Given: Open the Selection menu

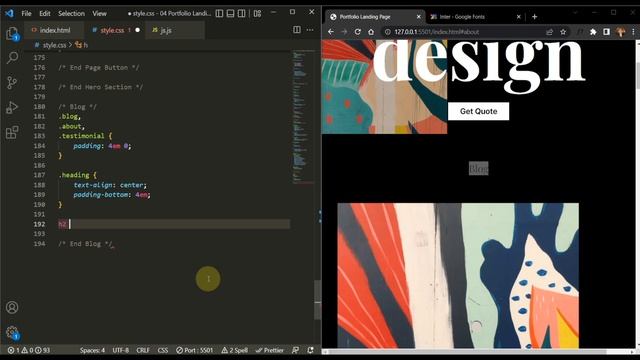Looking at the screenshot, I should pos(71,13).
